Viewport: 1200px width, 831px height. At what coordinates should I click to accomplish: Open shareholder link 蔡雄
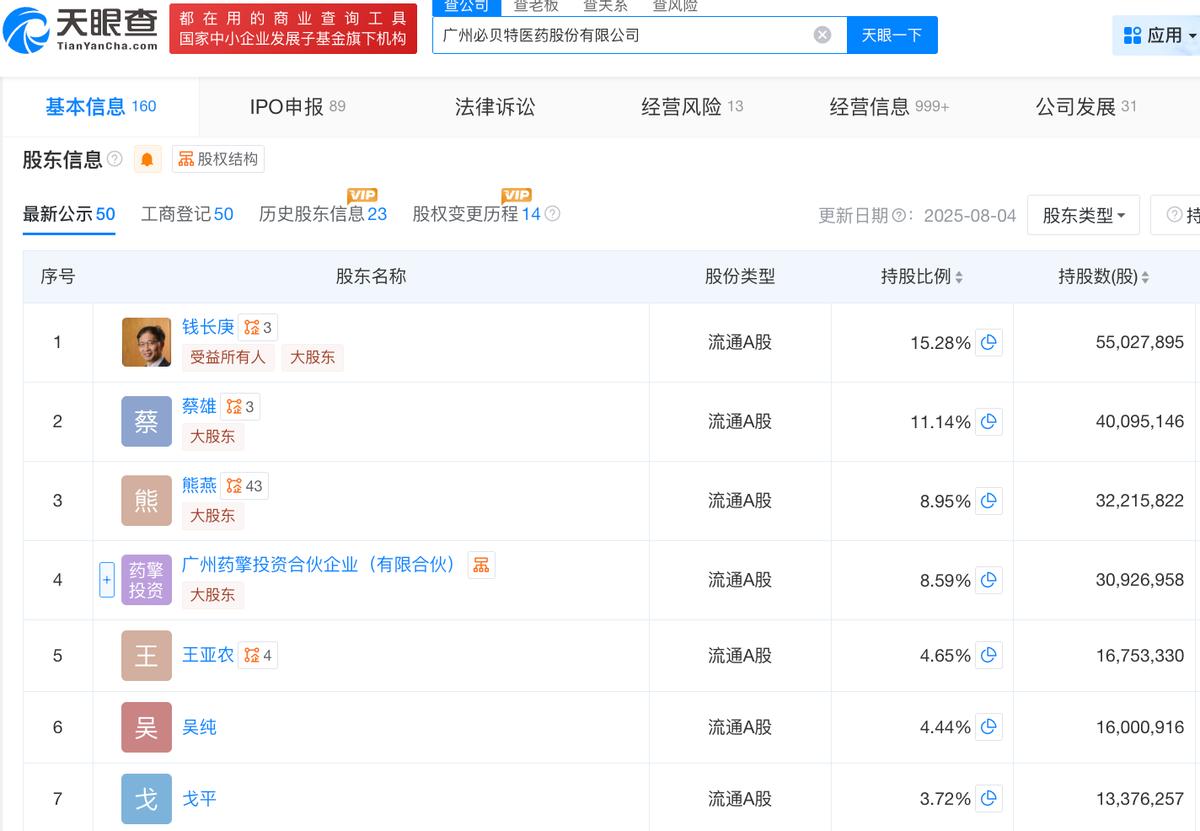[x=199, y=406]
